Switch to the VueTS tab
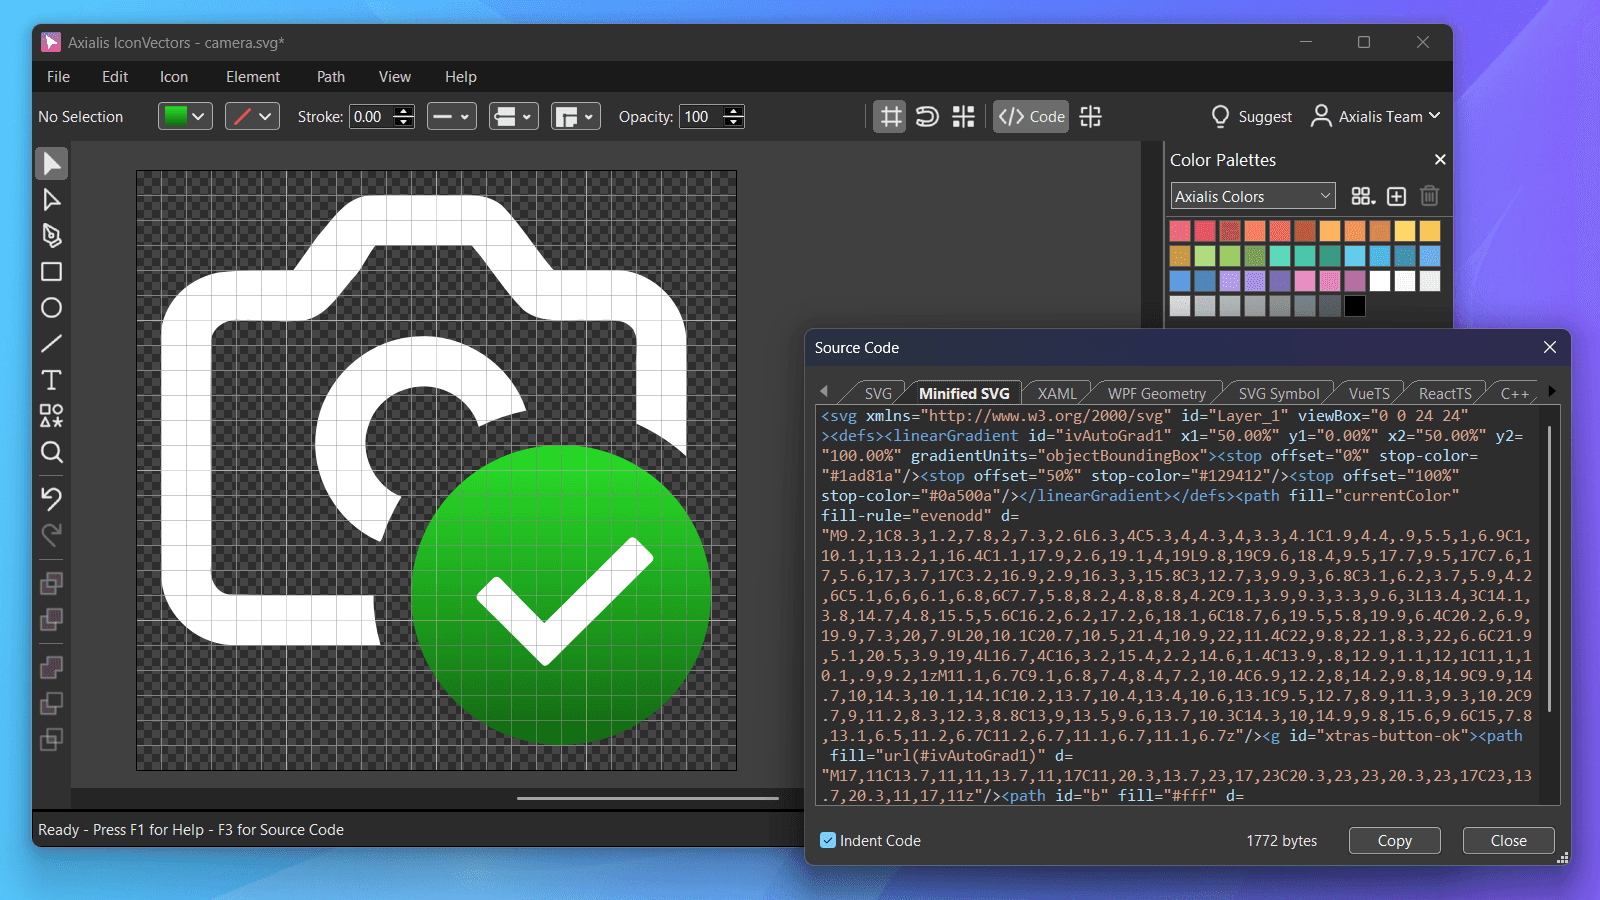The height and width of the screenshot is (900, 1600). 1369,393
